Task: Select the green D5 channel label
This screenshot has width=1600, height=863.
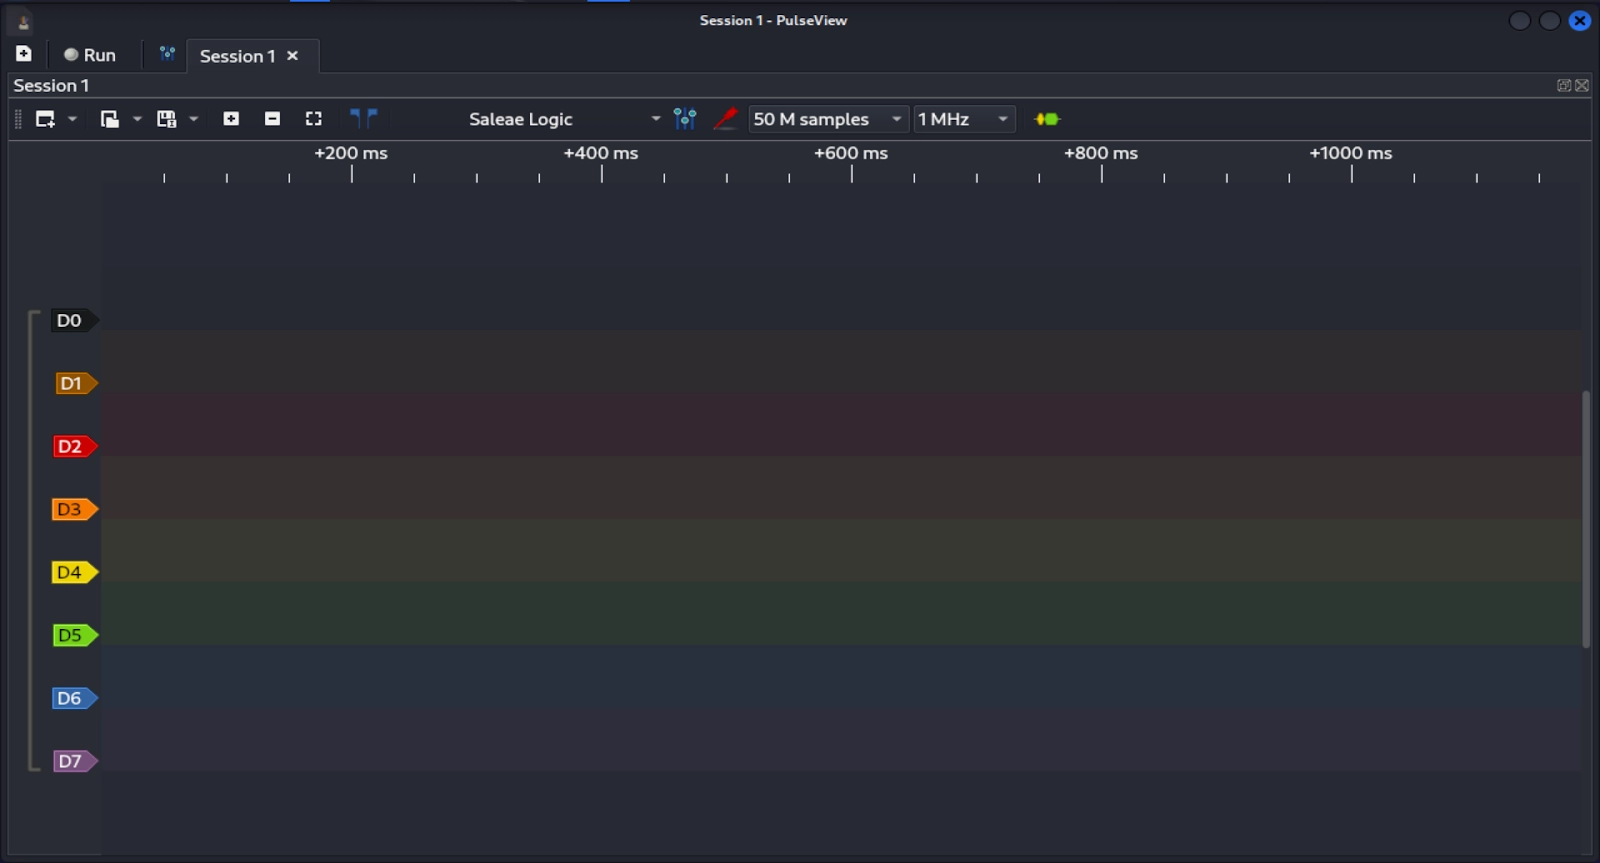Action: 75,636
